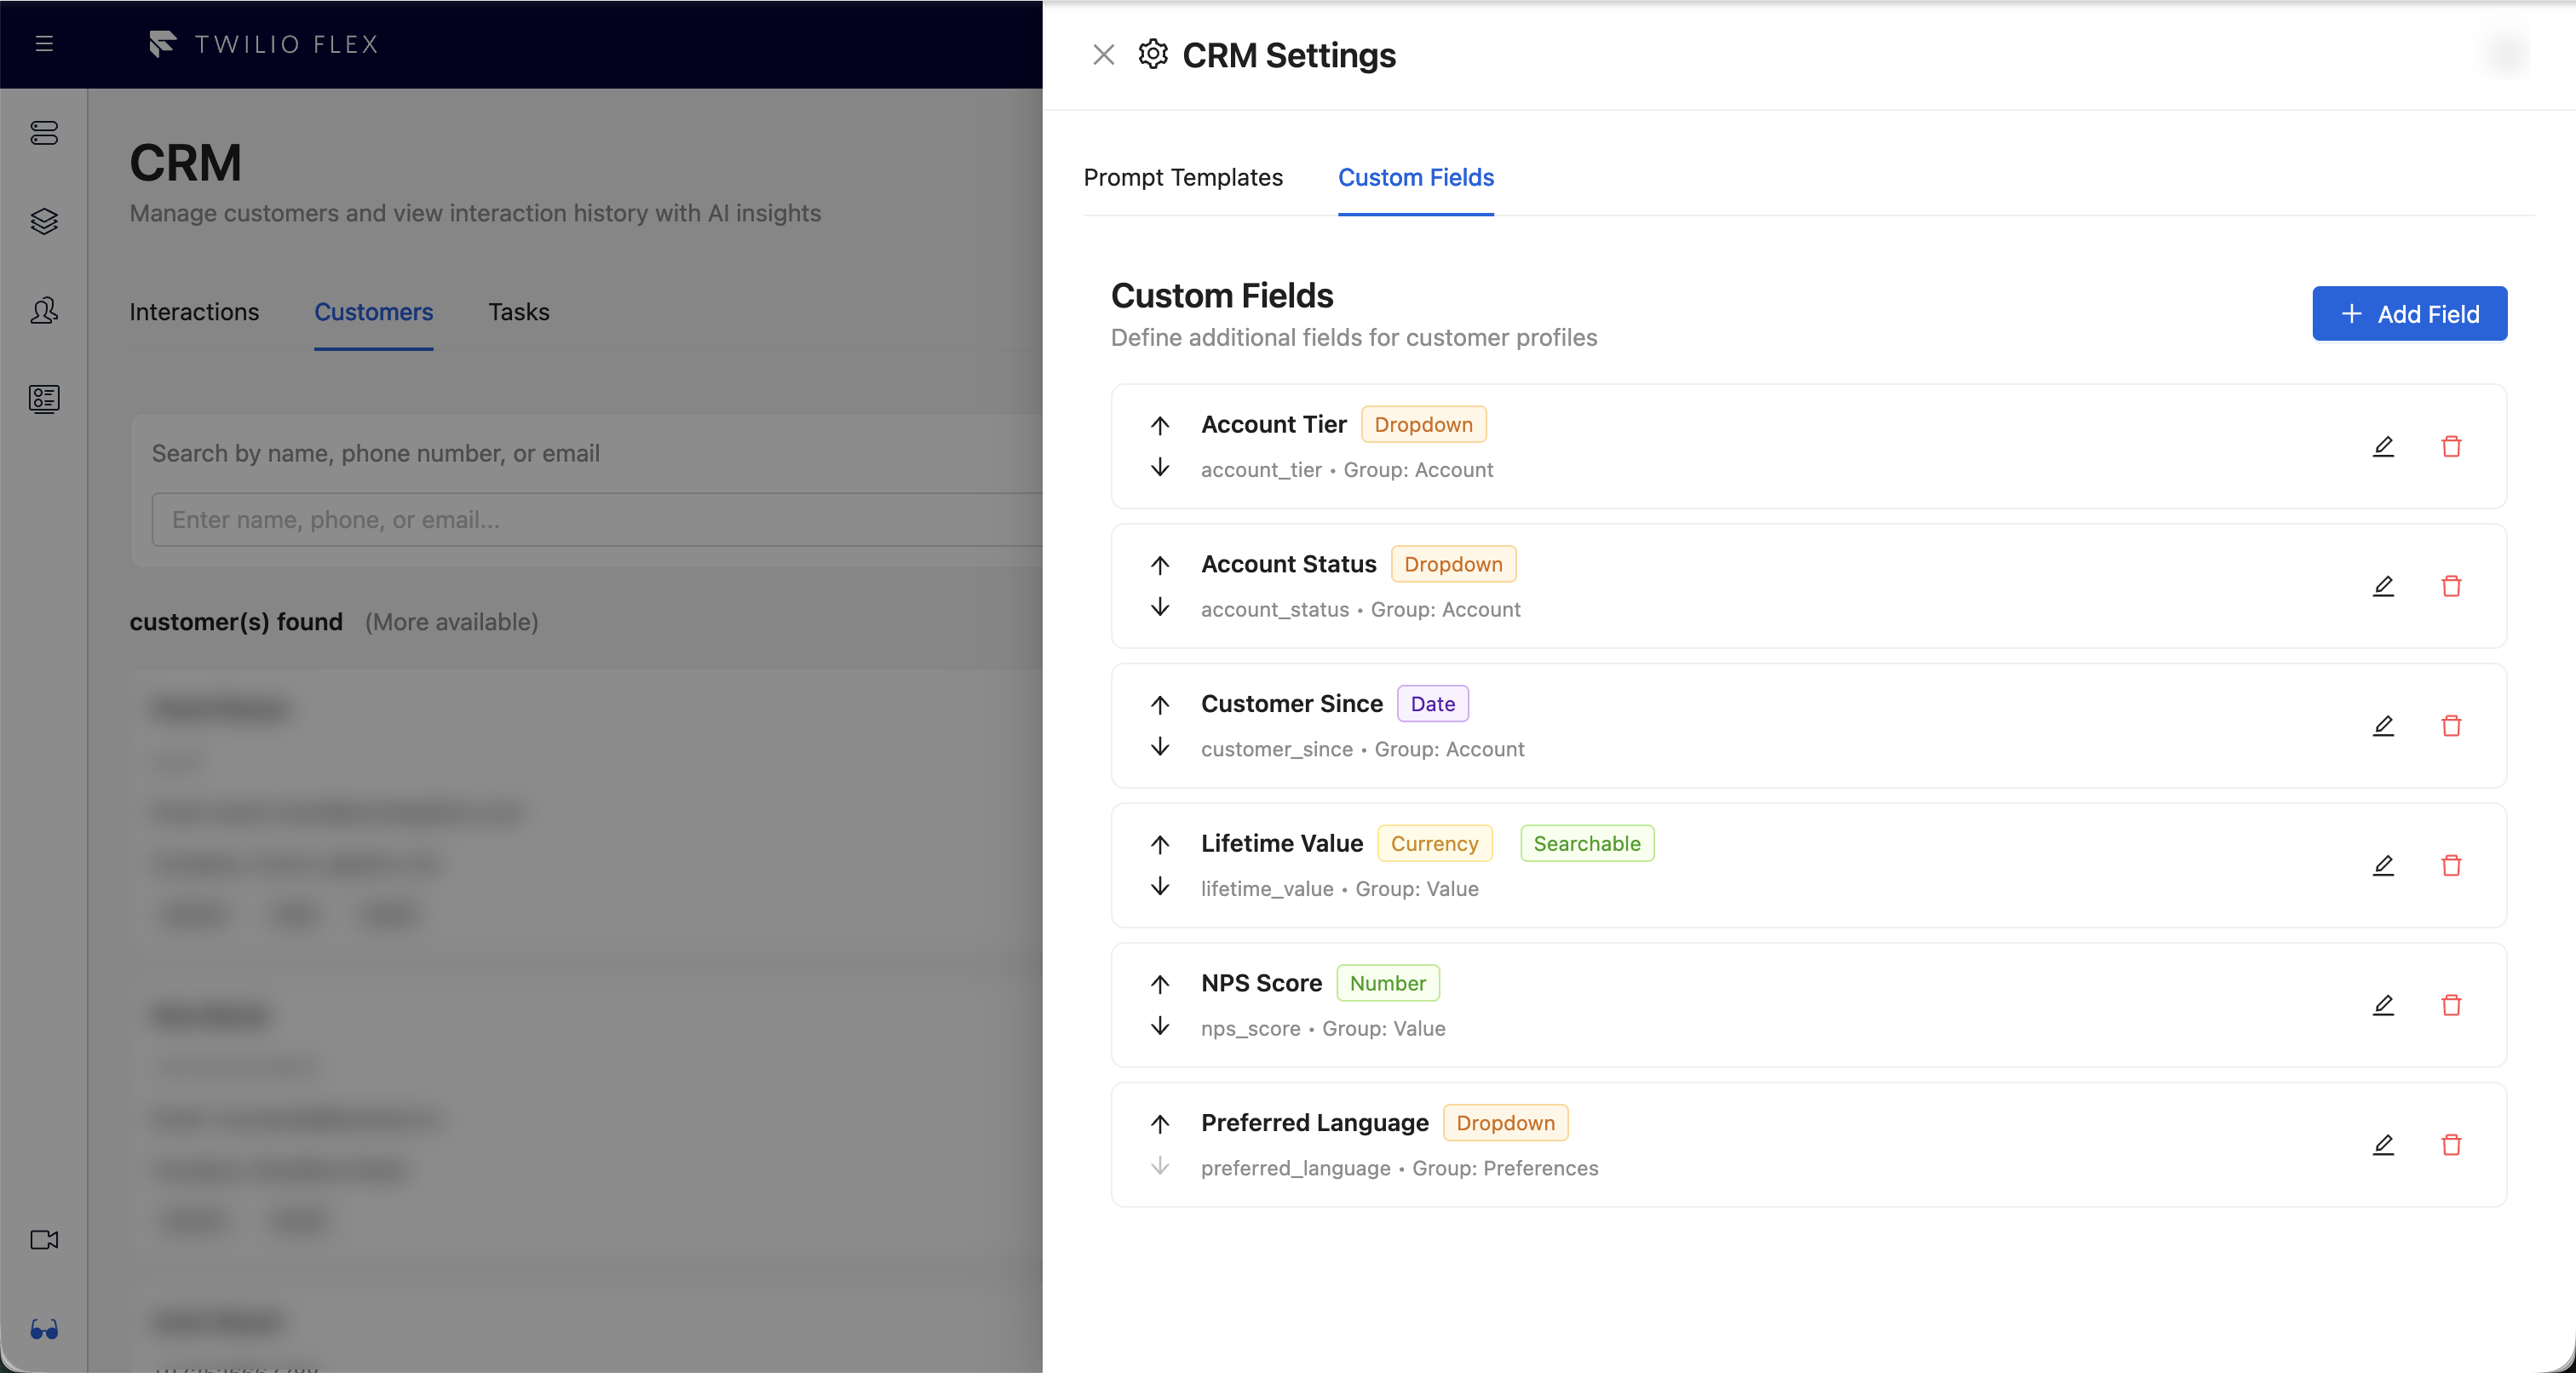Move Account Tier field up
This screenshot has height=1373, width=2576.
(1160, 425)
